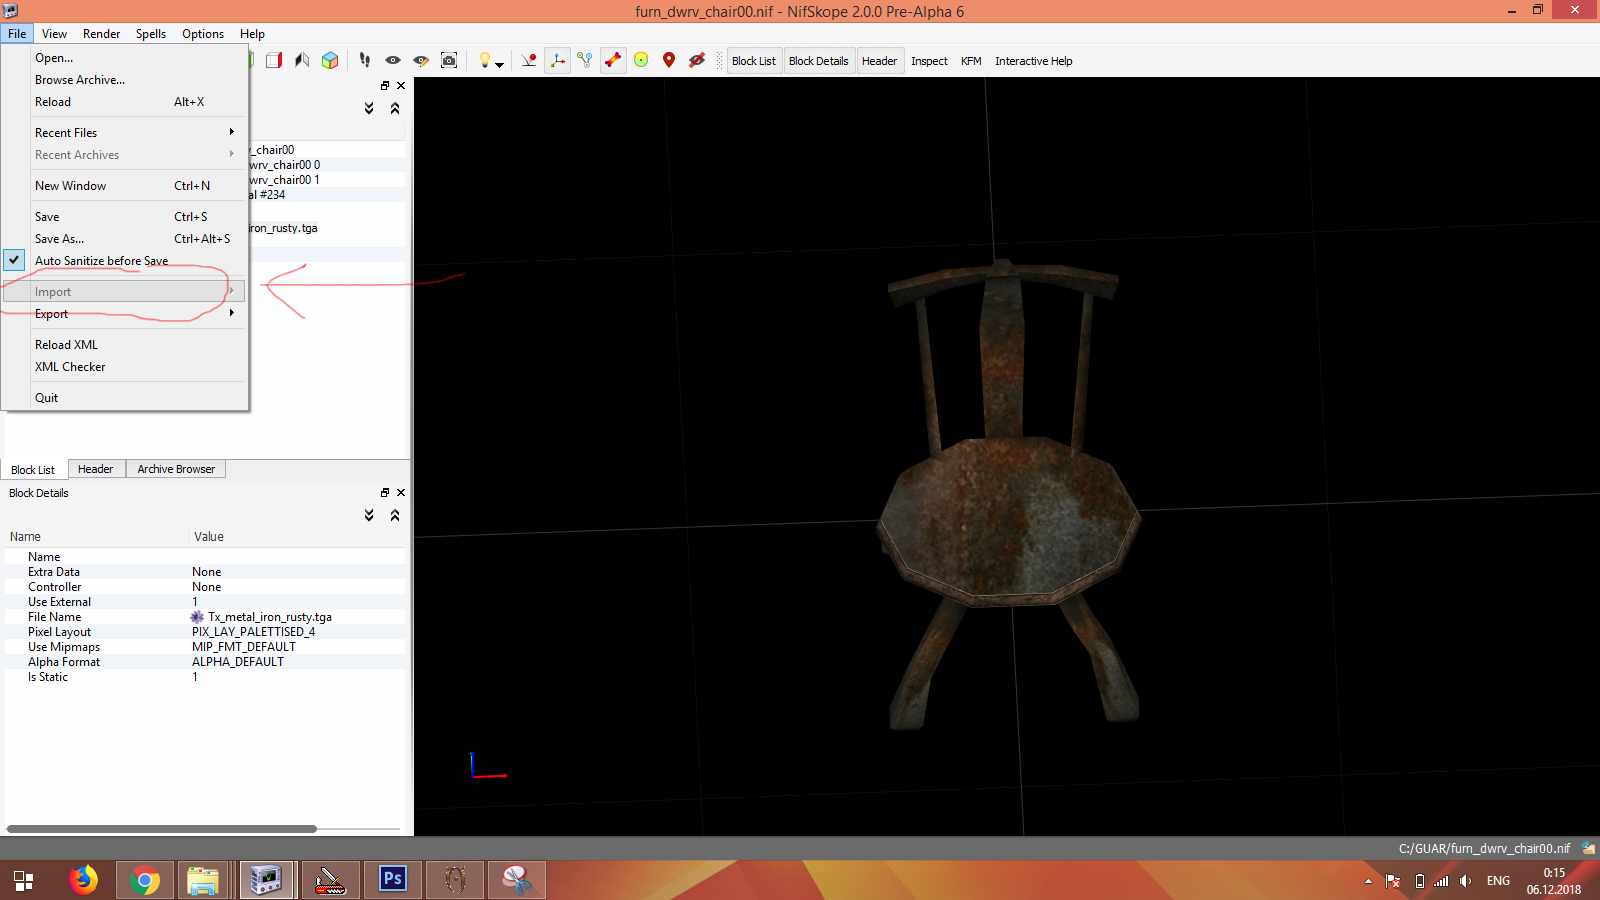The image size is (1600, 900).
Task: Uncheck Auto Sanitize before Save
Action: pos(125,261)
